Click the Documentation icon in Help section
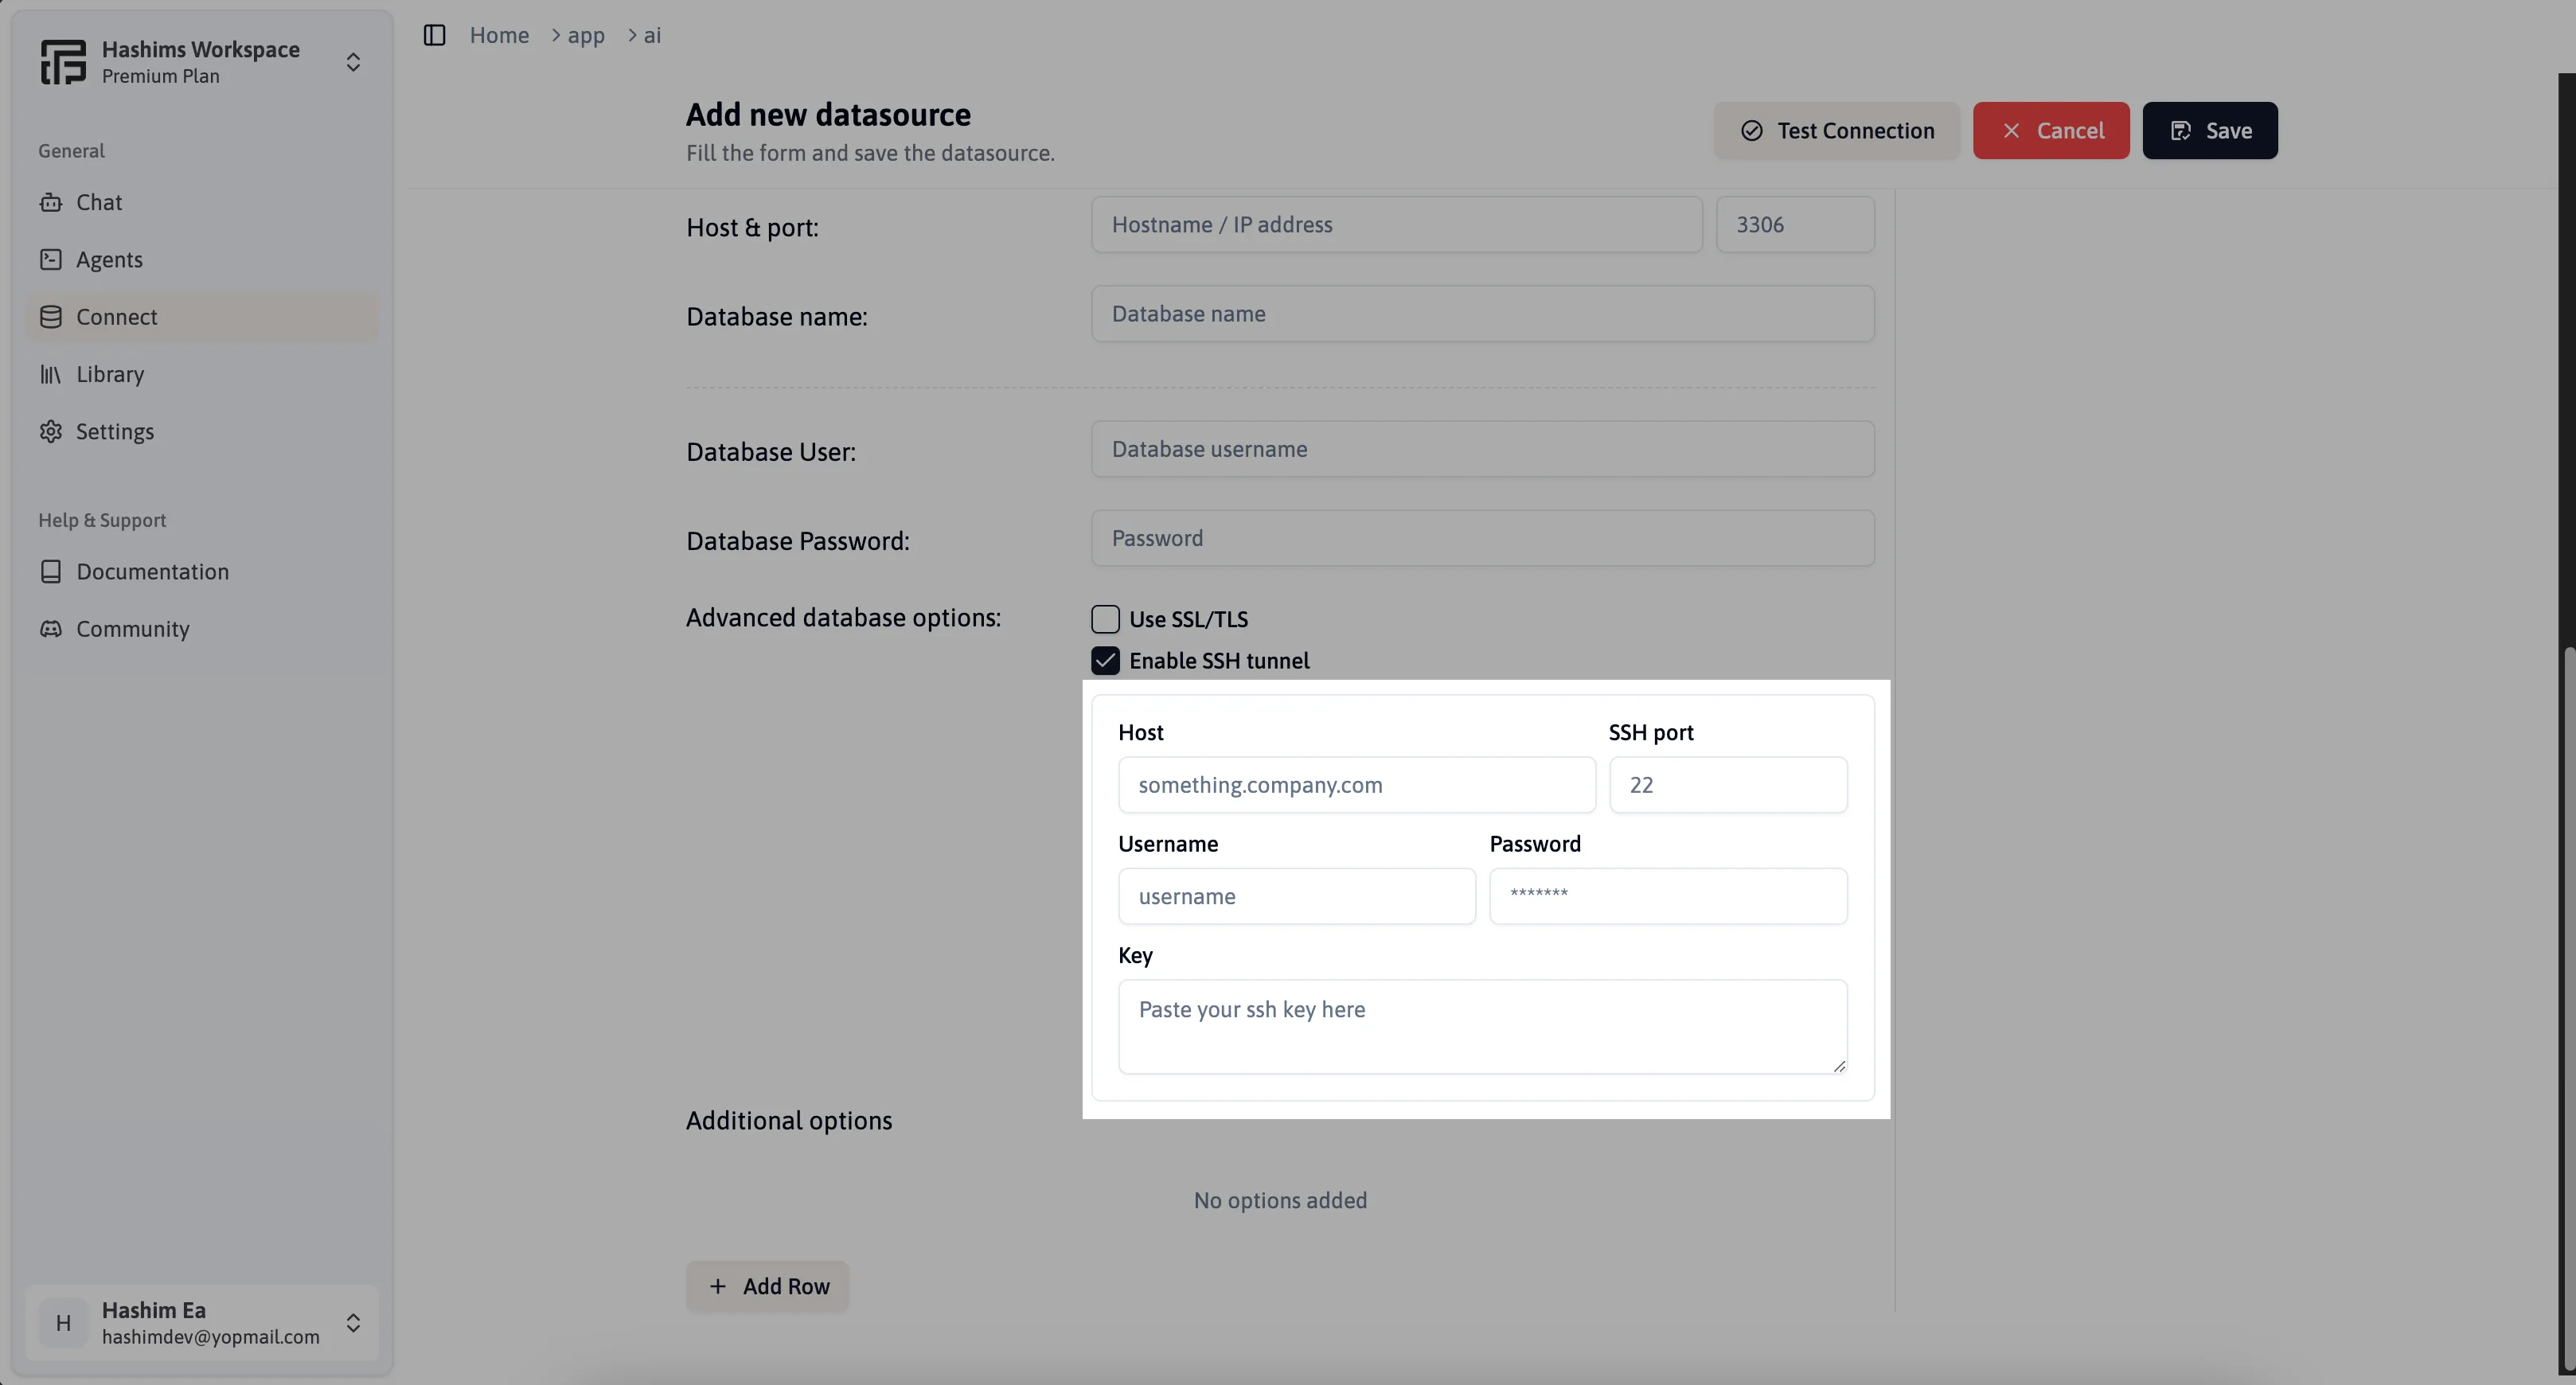 (49, 572)
